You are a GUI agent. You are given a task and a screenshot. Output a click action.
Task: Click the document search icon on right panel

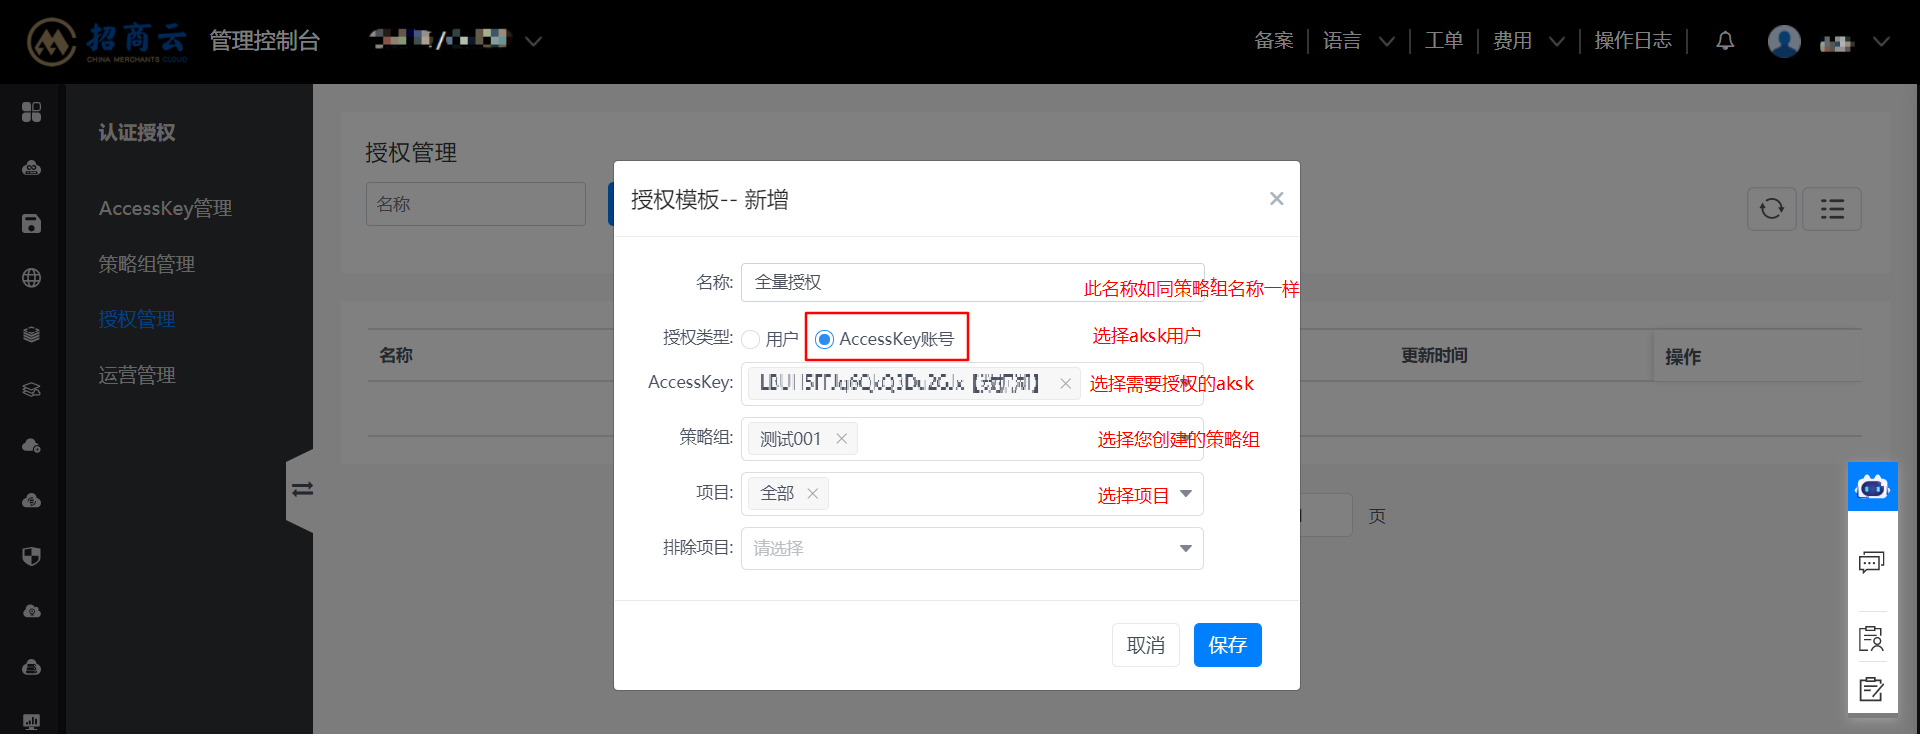(1871, 639)
